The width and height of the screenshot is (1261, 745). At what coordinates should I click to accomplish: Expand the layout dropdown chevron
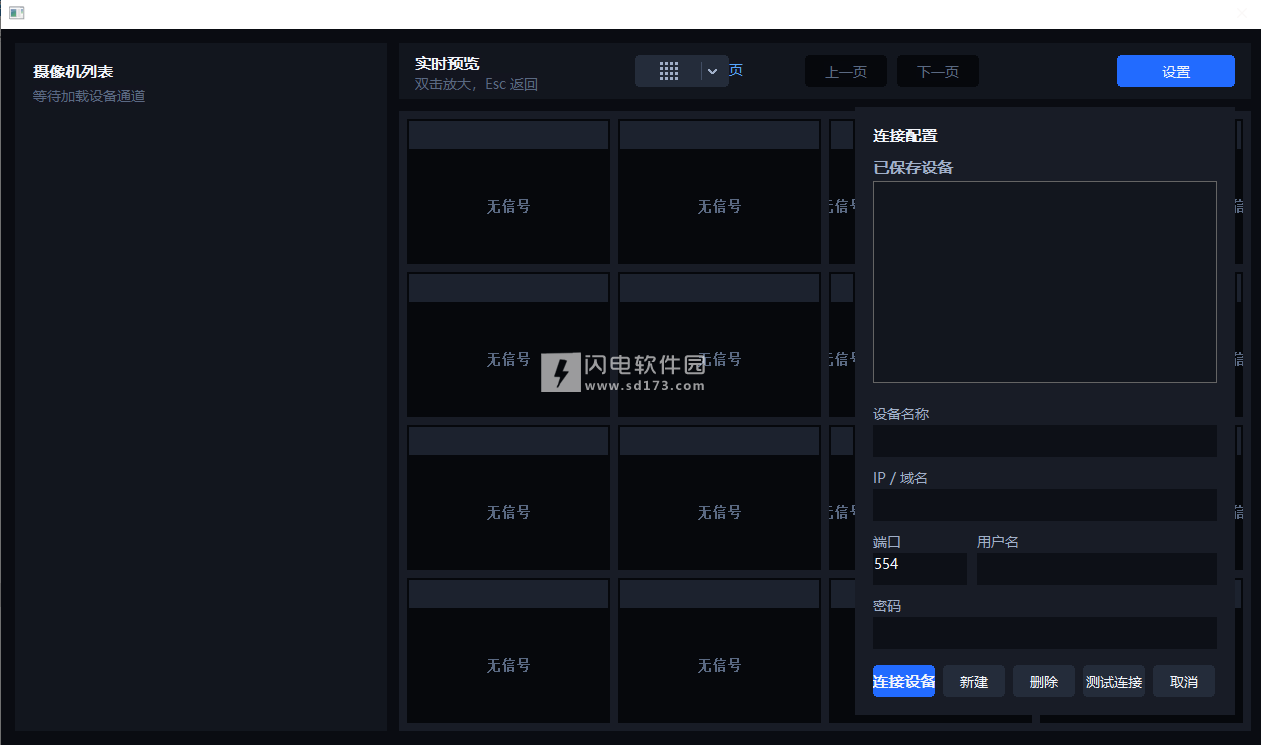[x=713, y=71]
